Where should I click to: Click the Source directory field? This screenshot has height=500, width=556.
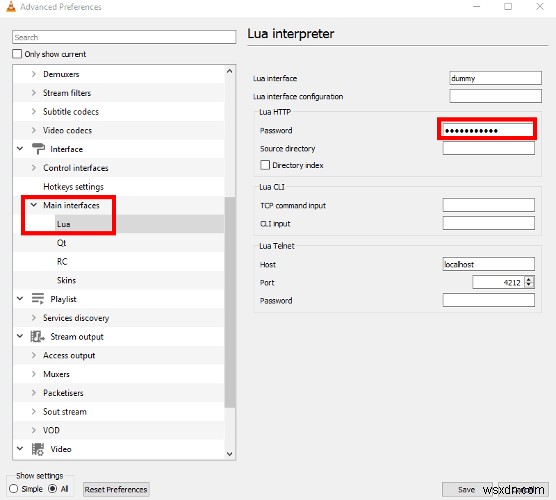[x=489, y=148]
